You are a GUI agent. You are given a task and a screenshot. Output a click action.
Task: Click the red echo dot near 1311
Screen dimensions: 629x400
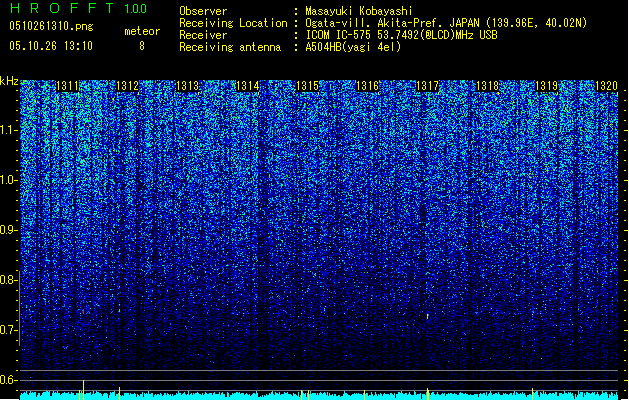[x=83, y=311]
